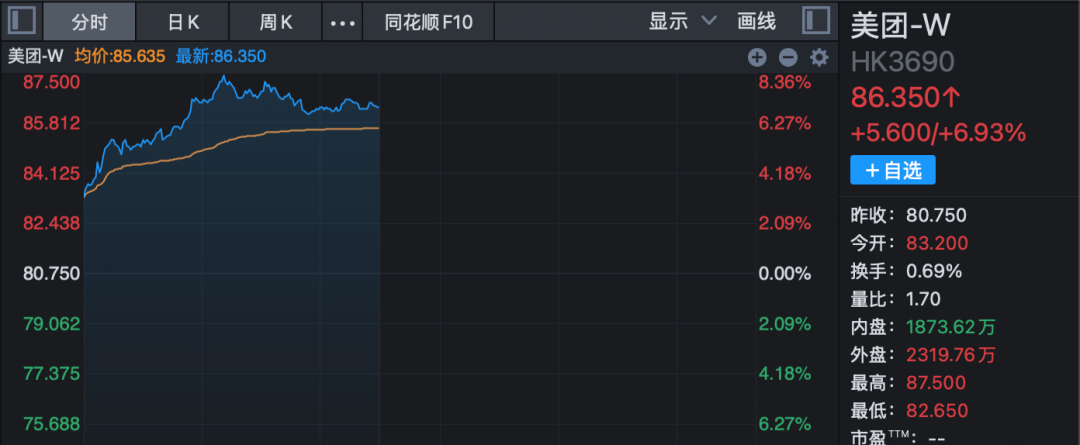Switch to 分时 tab
Image resolution: width=1080 pixels, height=445 pixels.
(x=89, y=22)
